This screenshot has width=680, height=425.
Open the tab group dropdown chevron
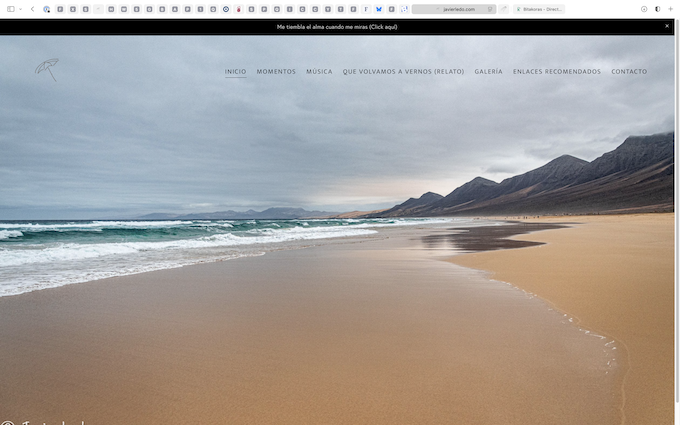click(20, 9)
